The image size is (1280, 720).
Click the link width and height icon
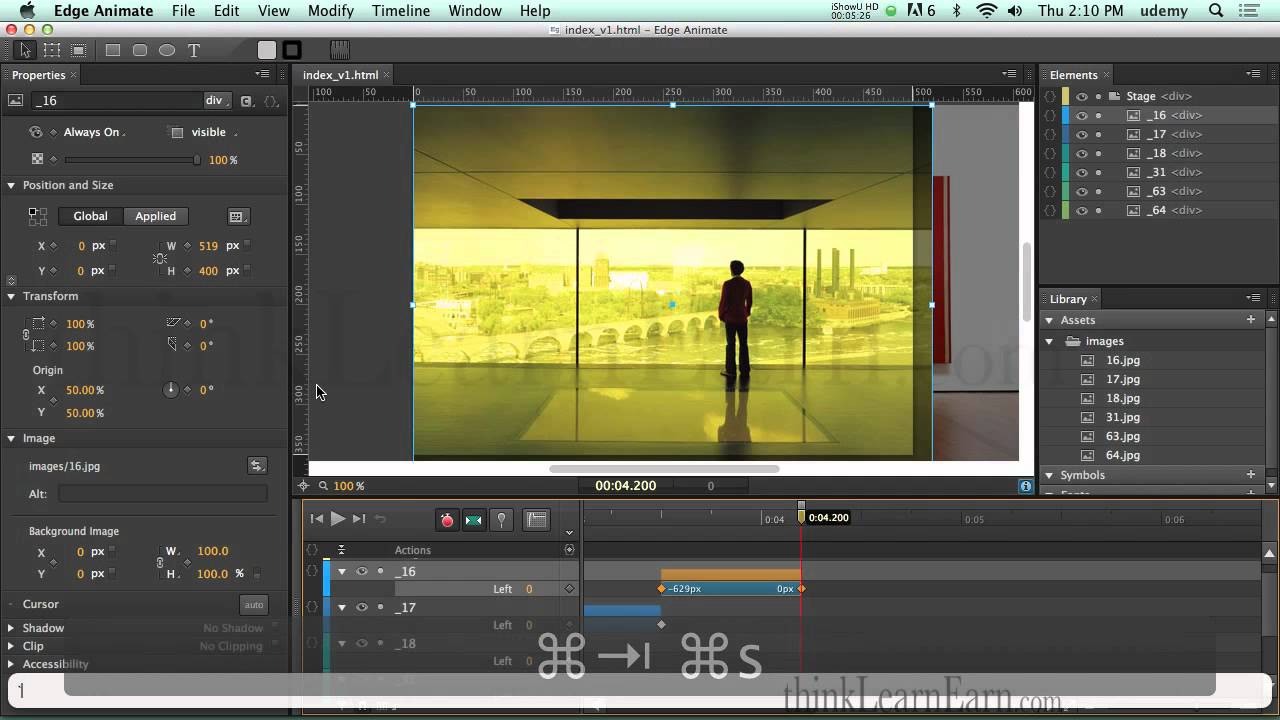pos(160,258)
